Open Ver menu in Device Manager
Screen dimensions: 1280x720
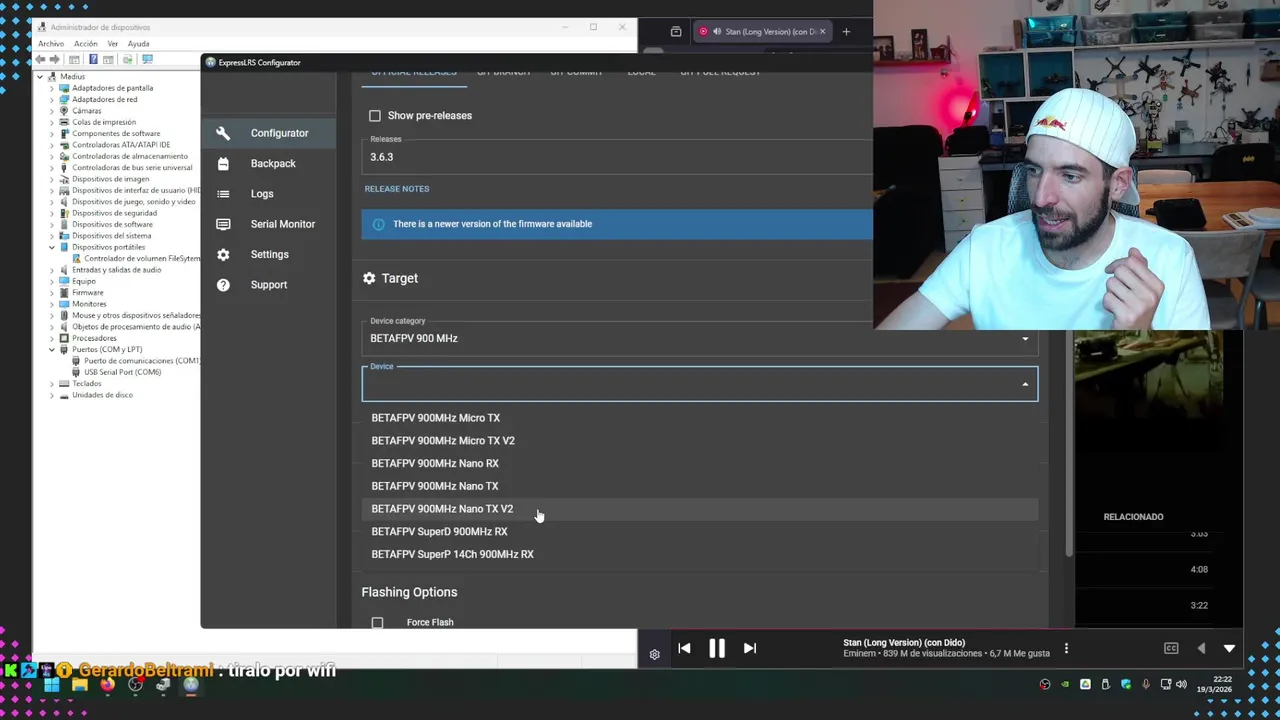pos(113,44)
